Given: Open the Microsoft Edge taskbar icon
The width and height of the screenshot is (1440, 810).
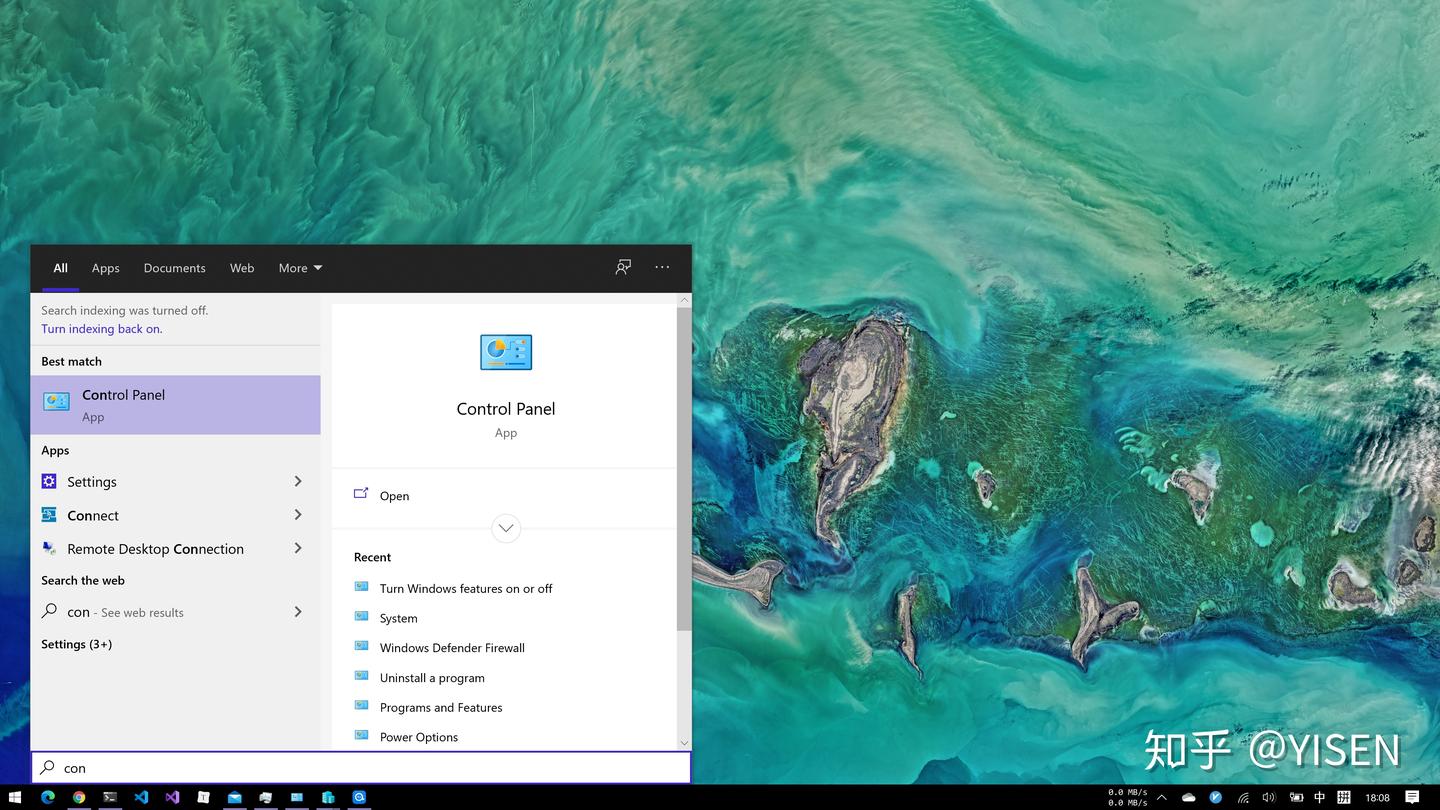Looking at the screenshot, I should (47, 797).
